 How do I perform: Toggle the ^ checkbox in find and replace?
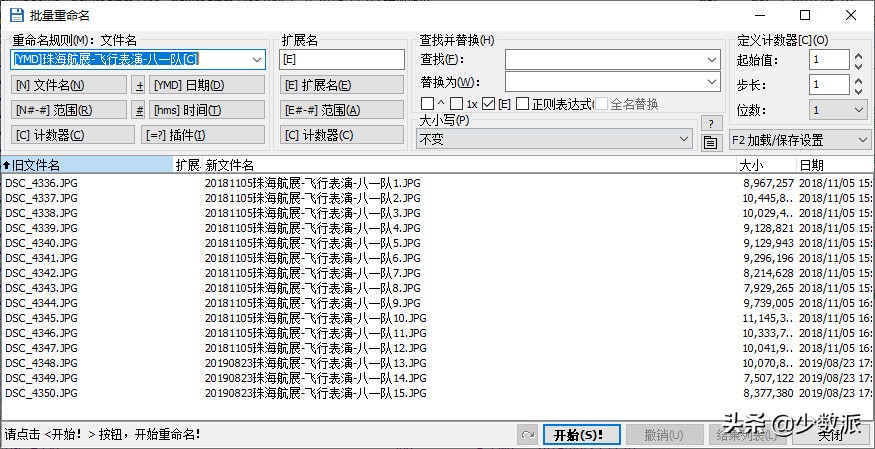tap(427, 104)
